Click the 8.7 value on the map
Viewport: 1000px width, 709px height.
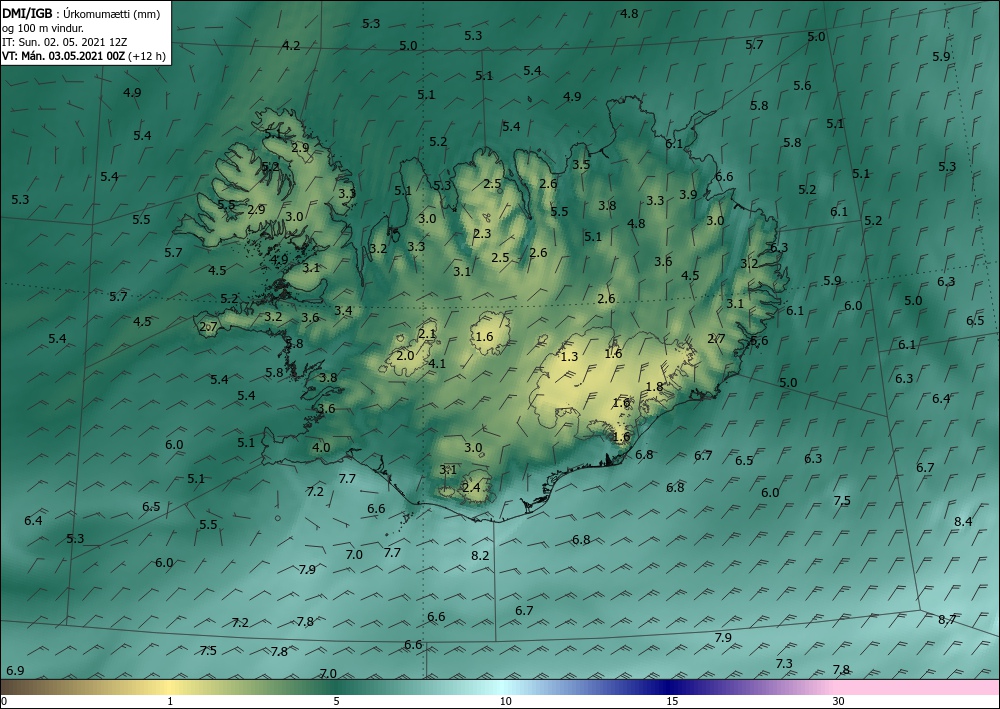click(947, 619)
